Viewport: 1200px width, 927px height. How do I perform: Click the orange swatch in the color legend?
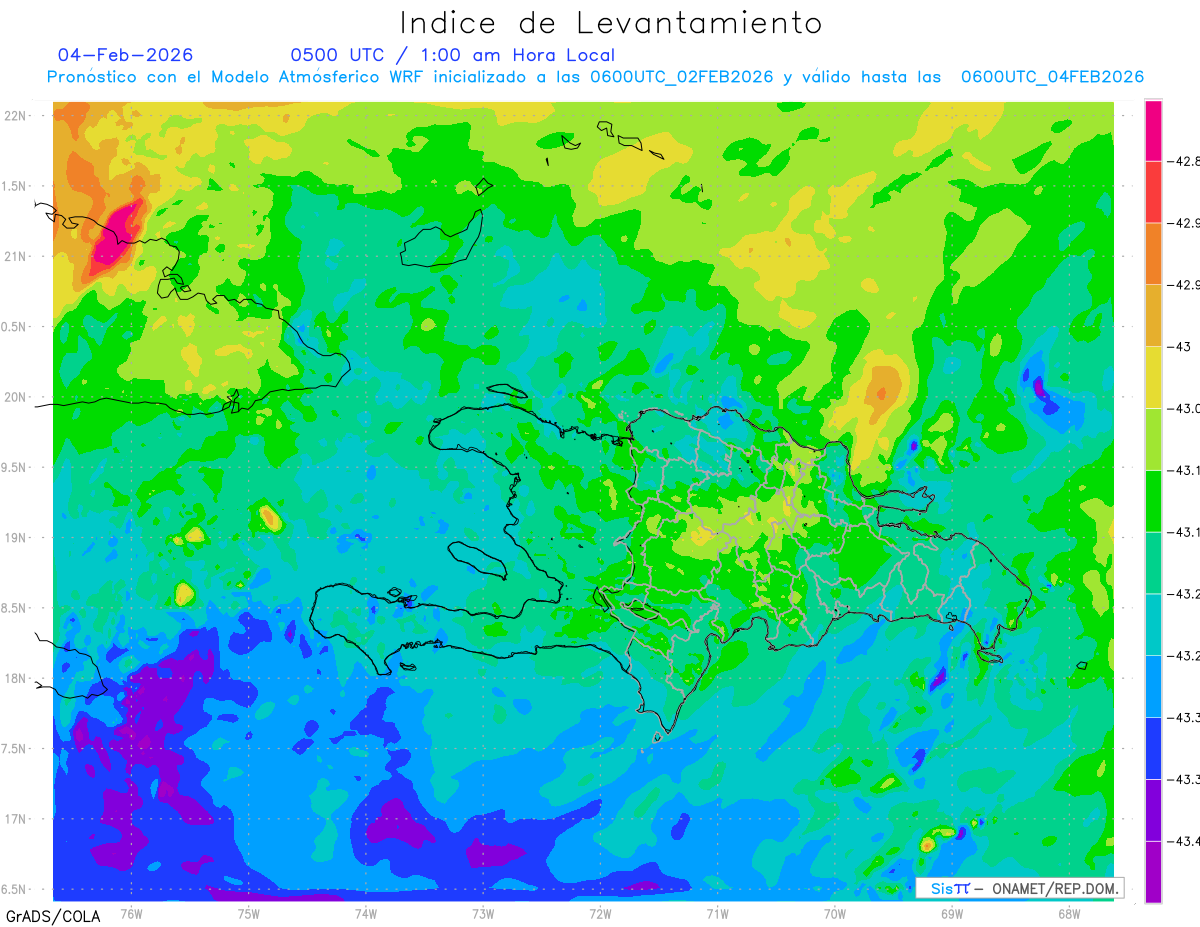pos(1153,253)
